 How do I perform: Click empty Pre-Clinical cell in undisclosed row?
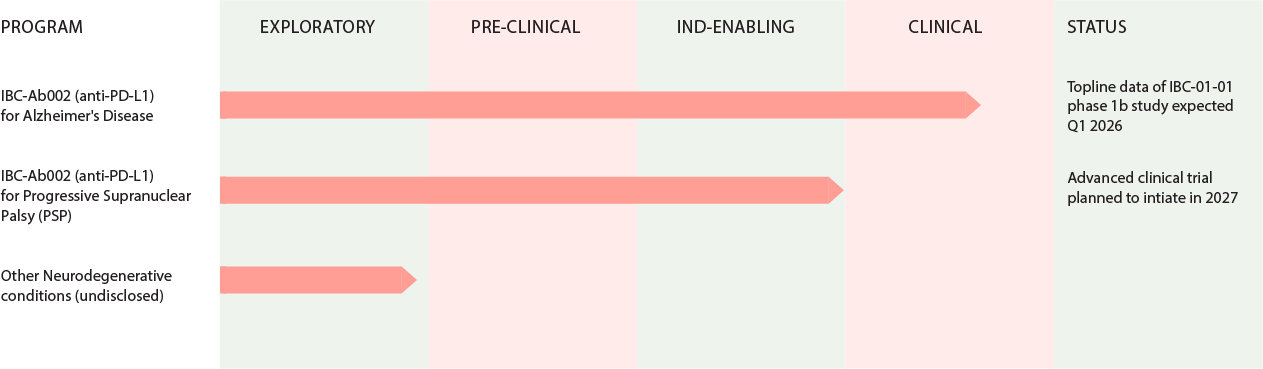(x=533, y=280)
